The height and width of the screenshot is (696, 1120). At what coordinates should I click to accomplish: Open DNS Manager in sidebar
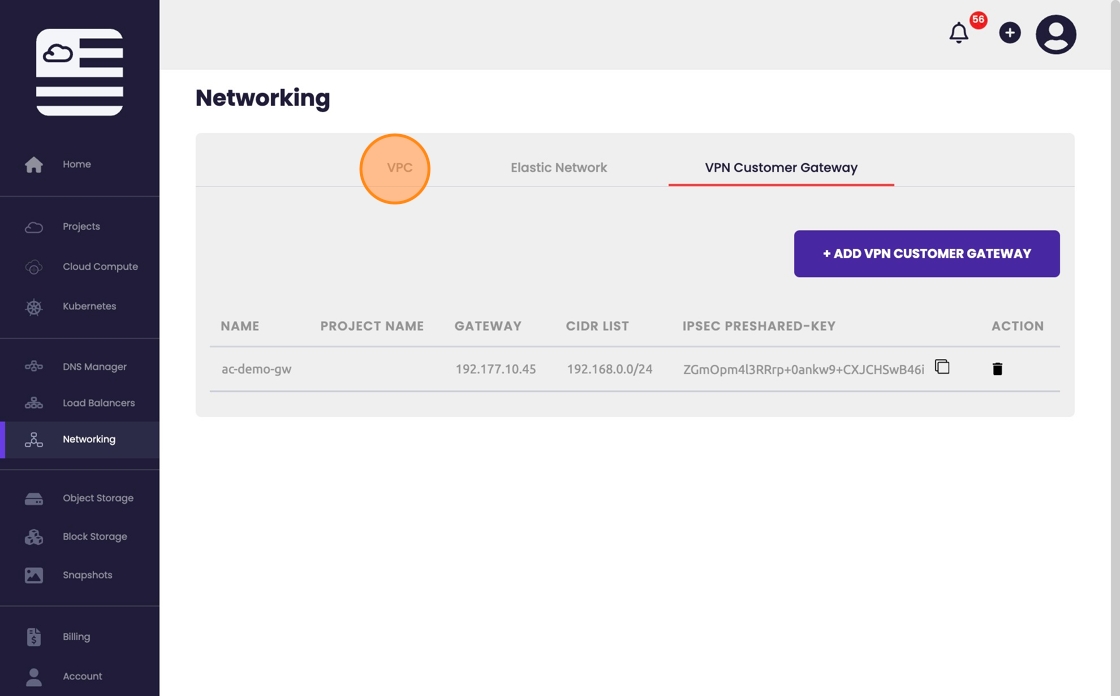tap(94, 367)
